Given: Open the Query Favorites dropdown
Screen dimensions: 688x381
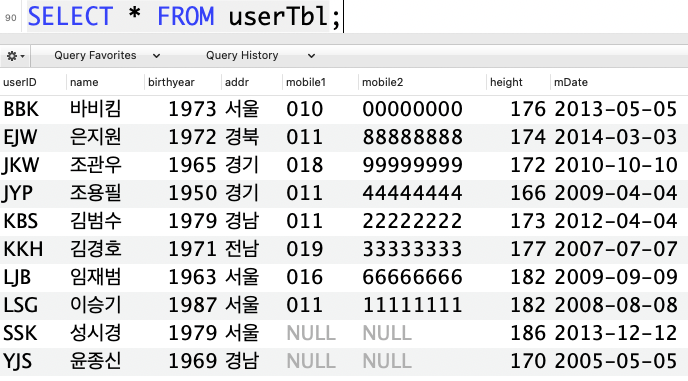Looking at the screenshot, I should point(107,56).
